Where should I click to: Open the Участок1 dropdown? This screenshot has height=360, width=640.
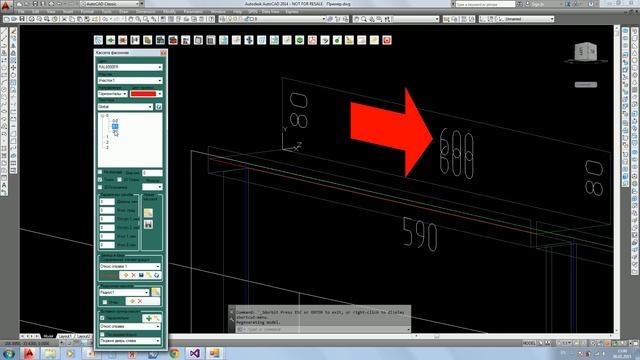coord(130,80)
